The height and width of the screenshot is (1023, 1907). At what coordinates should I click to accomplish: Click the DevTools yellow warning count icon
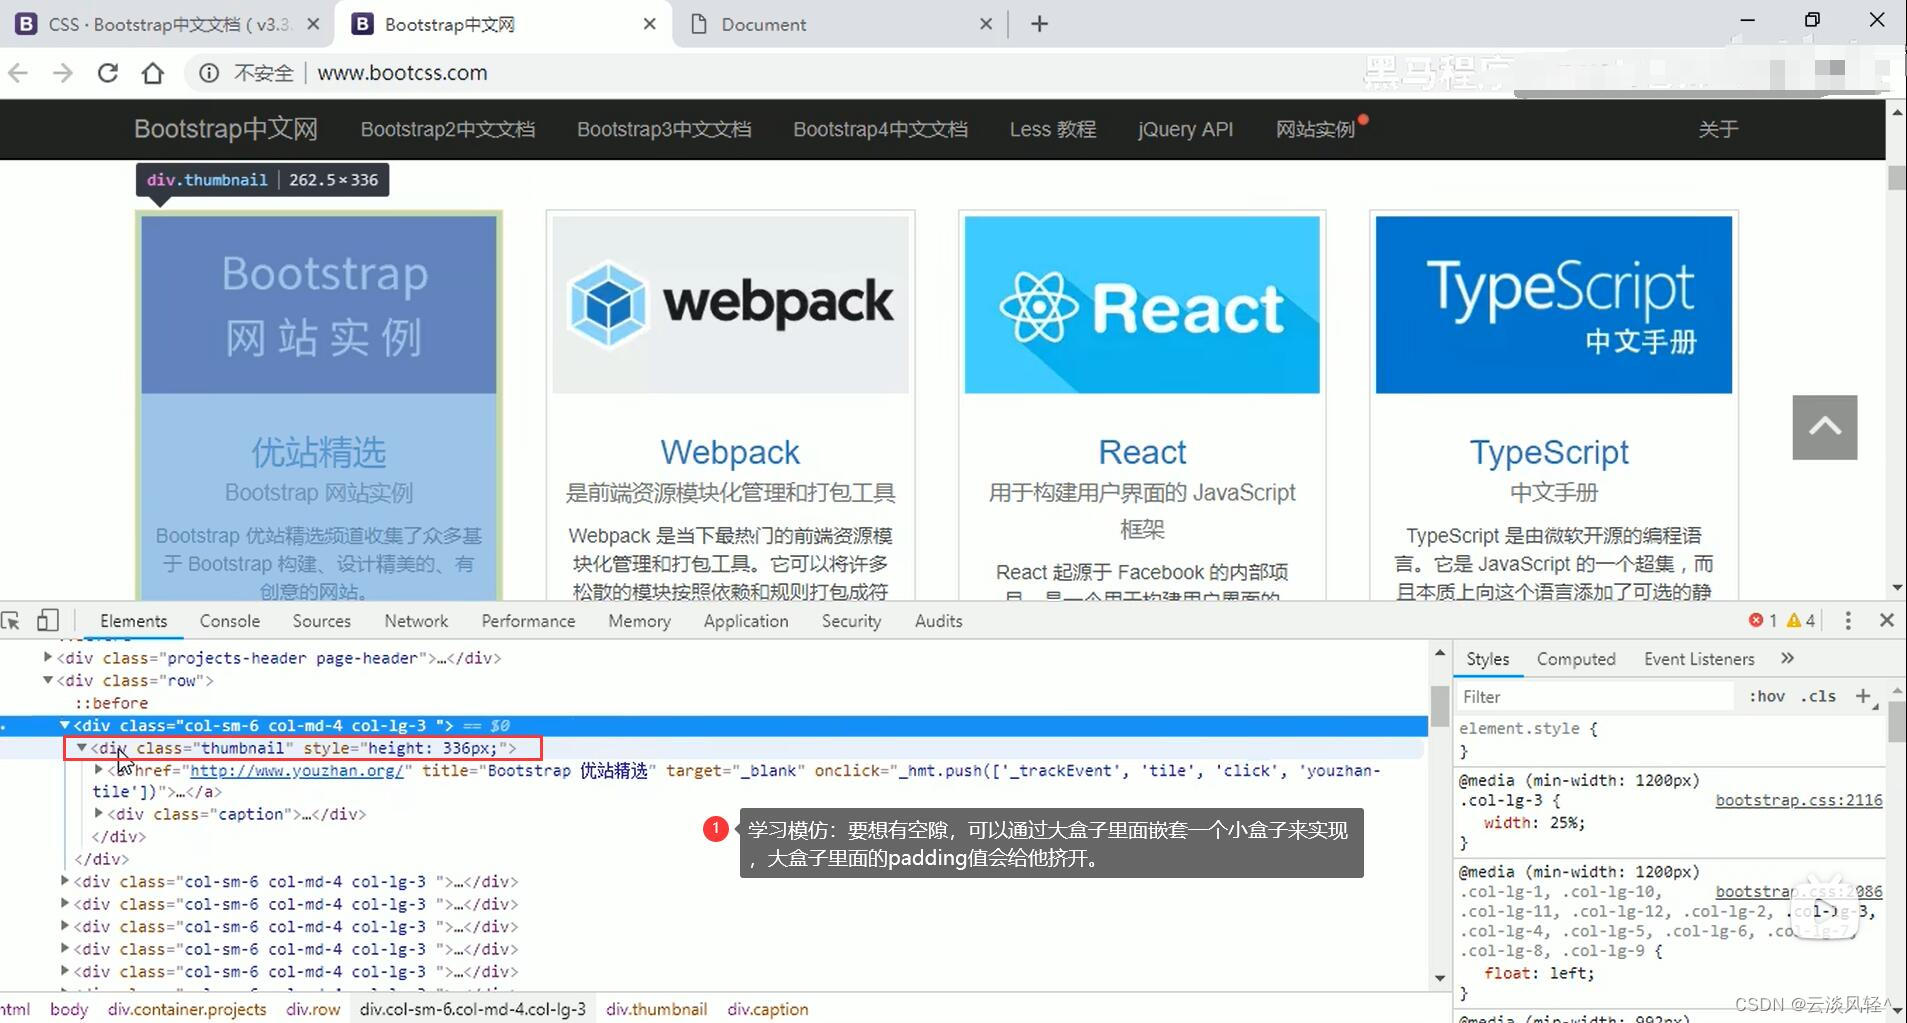pos(1794,621)
